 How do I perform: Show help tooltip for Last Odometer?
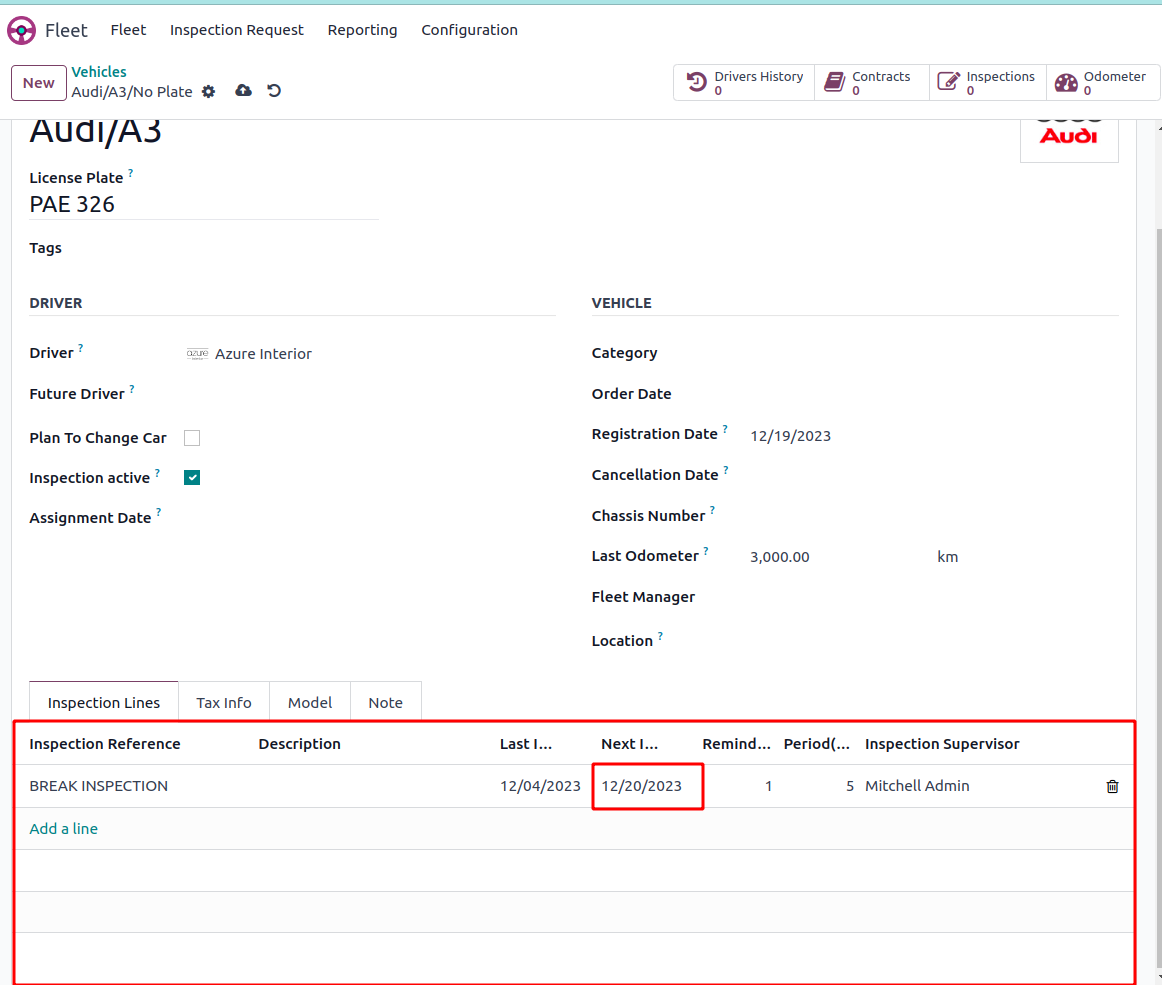[706, 551]
